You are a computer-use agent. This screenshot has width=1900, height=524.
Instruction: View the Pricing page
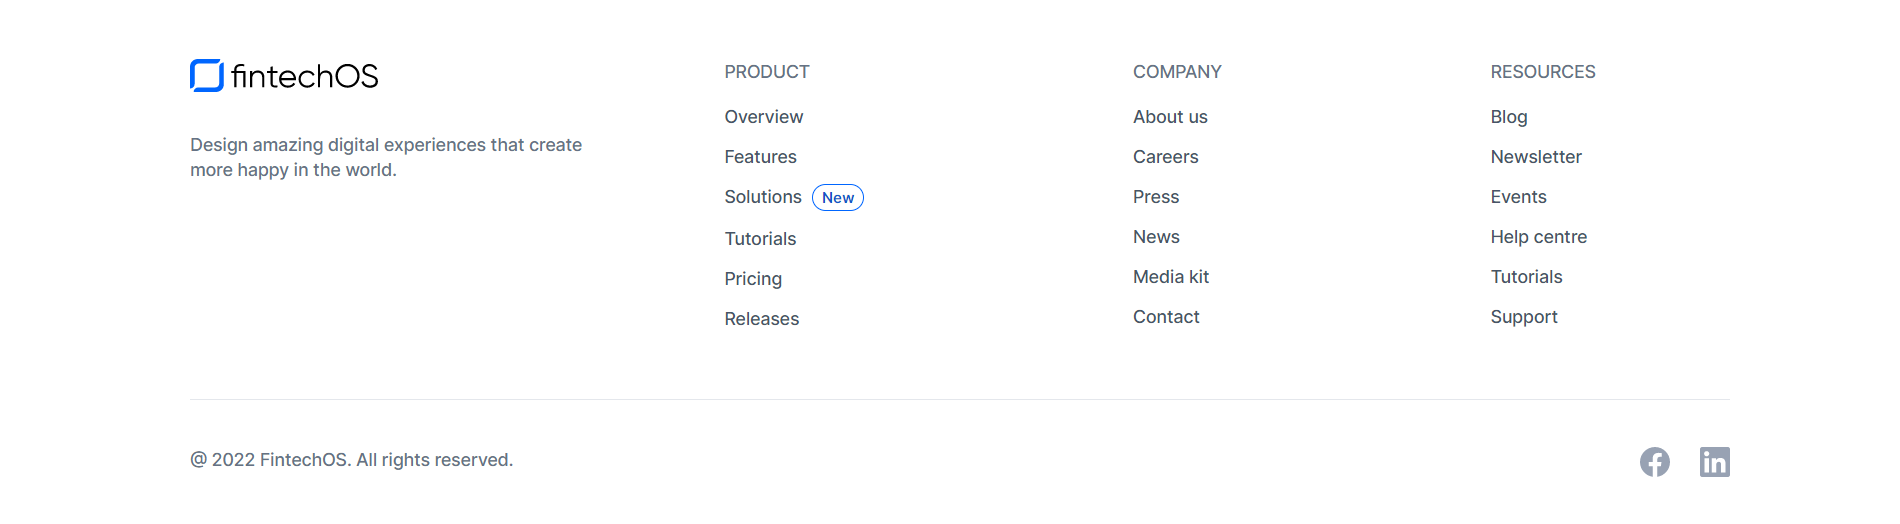[753, 279]
